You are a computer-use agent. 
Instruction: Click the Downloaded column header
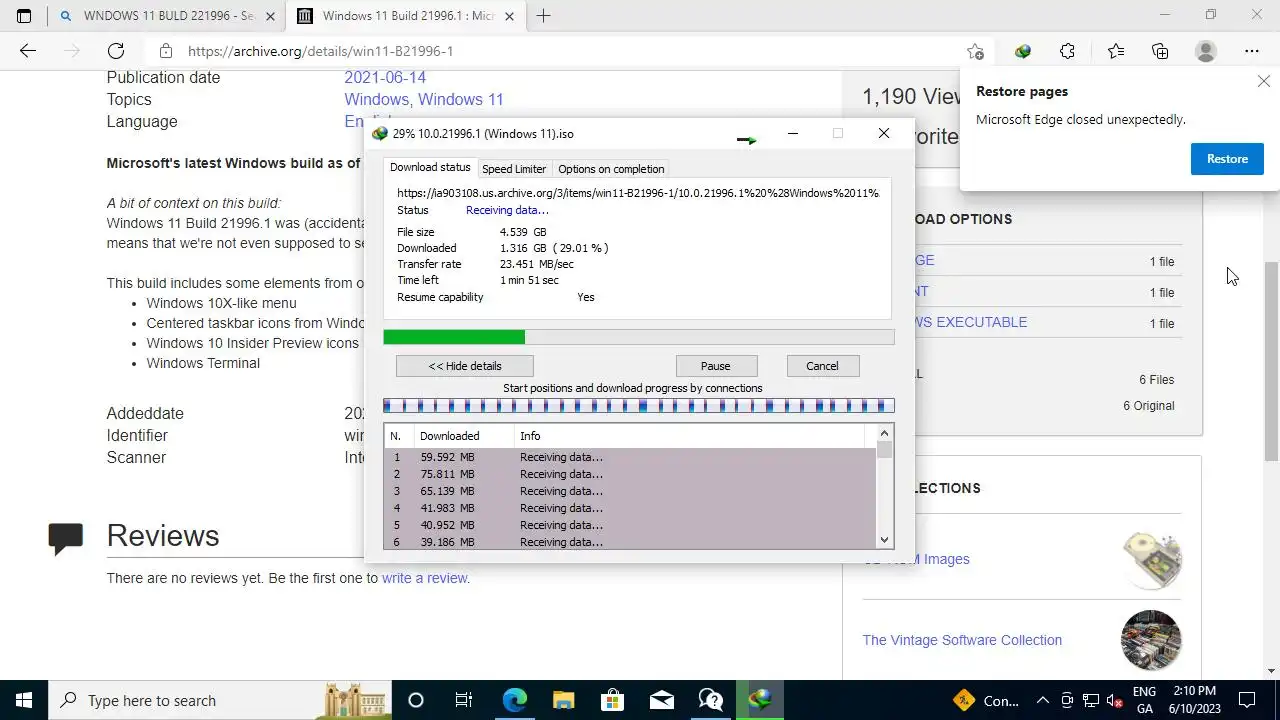464,436
